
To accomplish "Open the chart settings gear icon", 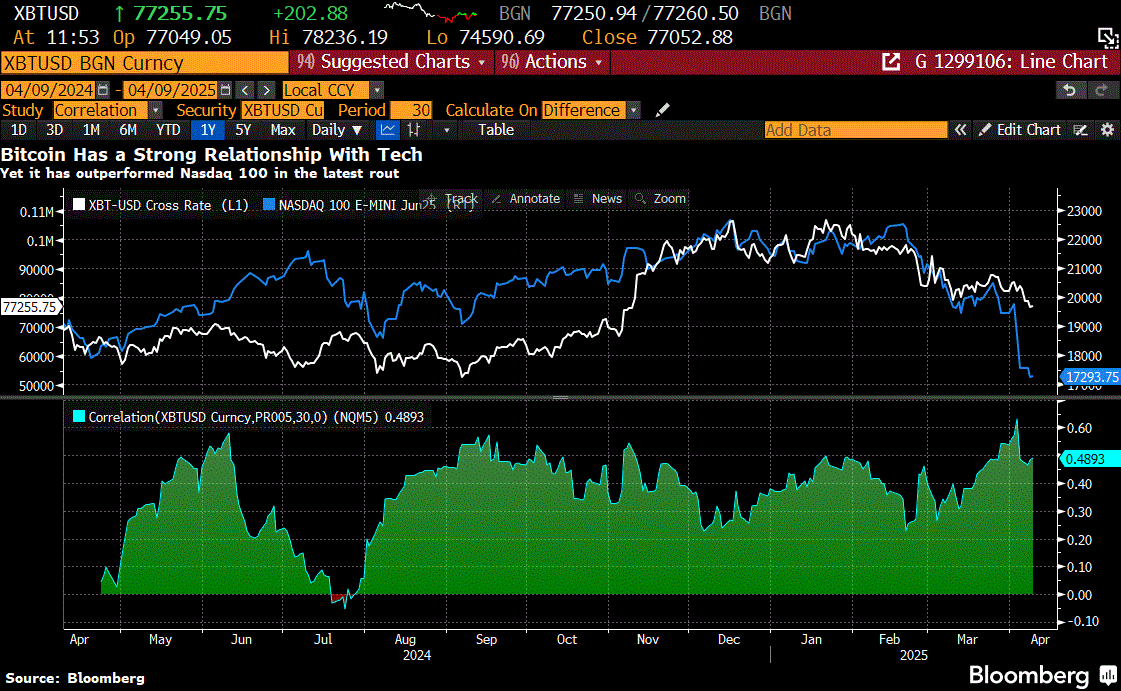I will [1107, 130].
